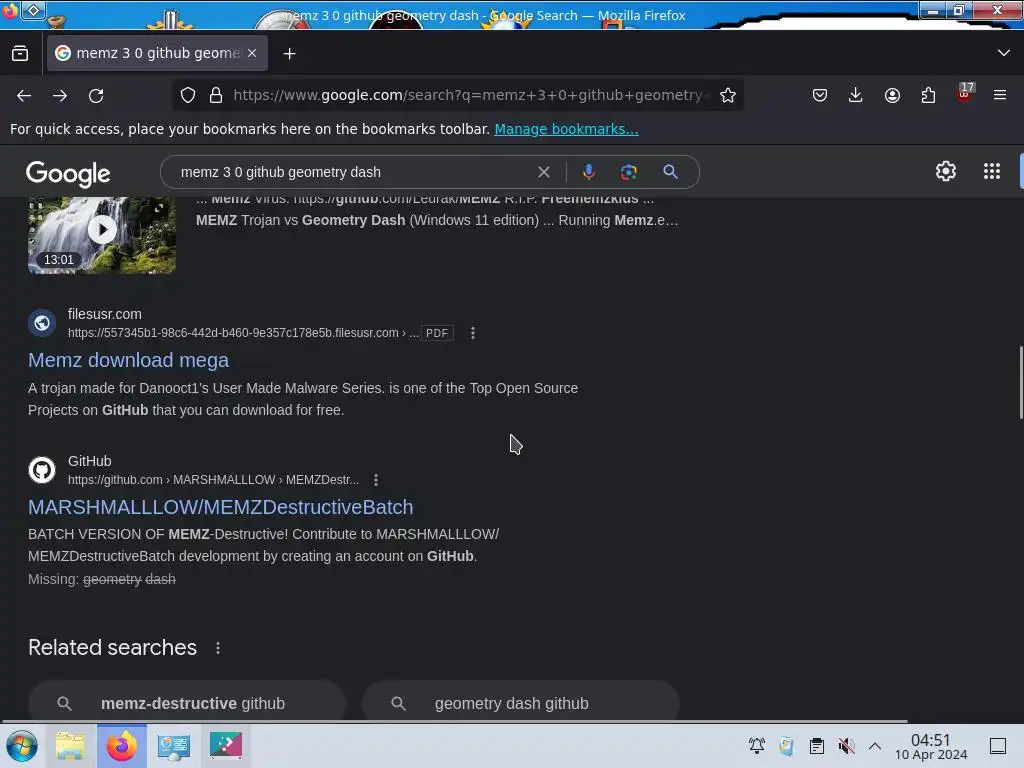Open Google quick settings gear
The image size is (1024, 768).
pos(946,171)
